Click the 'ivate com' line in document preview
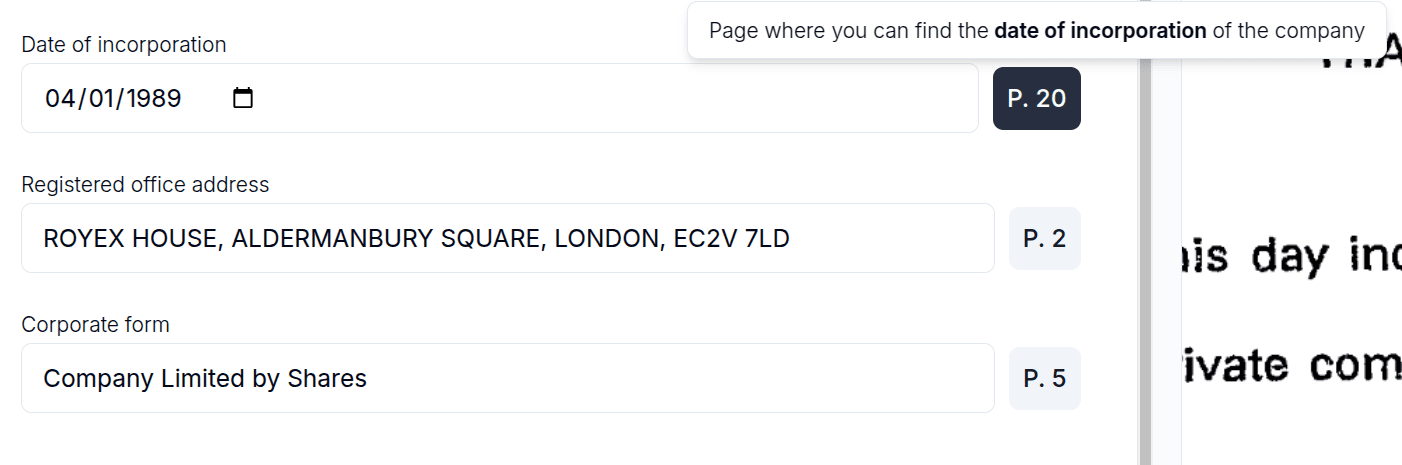The height and width of the screenshot is (465, 1402). [x=1290, y=365]
